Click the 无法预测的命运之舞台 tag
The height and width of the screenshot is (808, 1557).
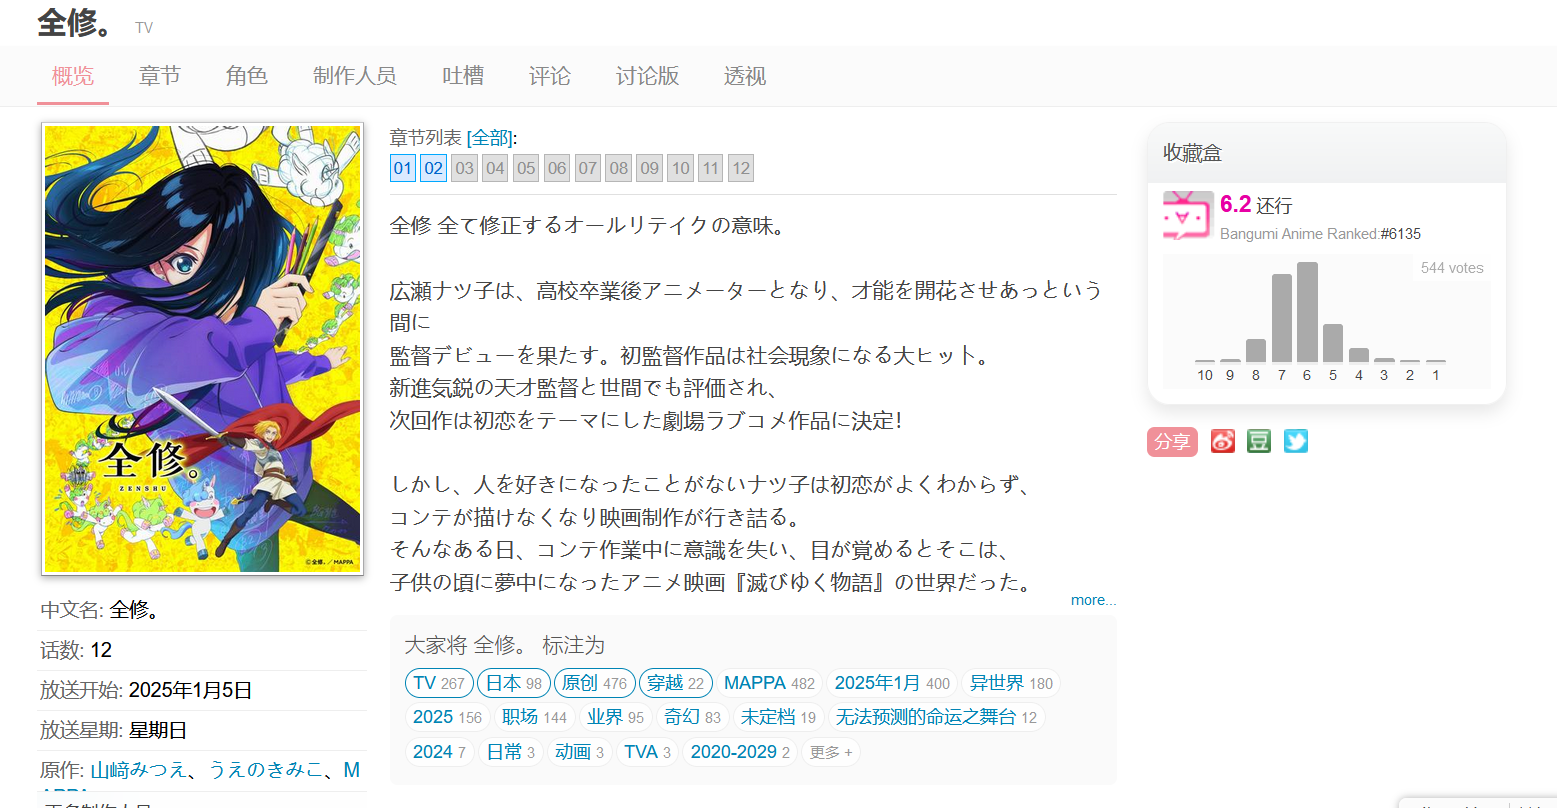936,717
